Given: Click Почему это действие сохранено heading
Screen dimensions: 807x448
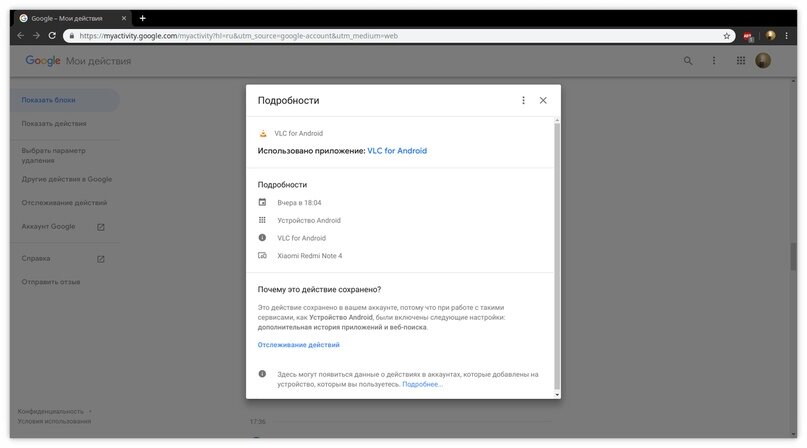Looking at the screenshot, I should pyautogui.click(x=319, y=289).
